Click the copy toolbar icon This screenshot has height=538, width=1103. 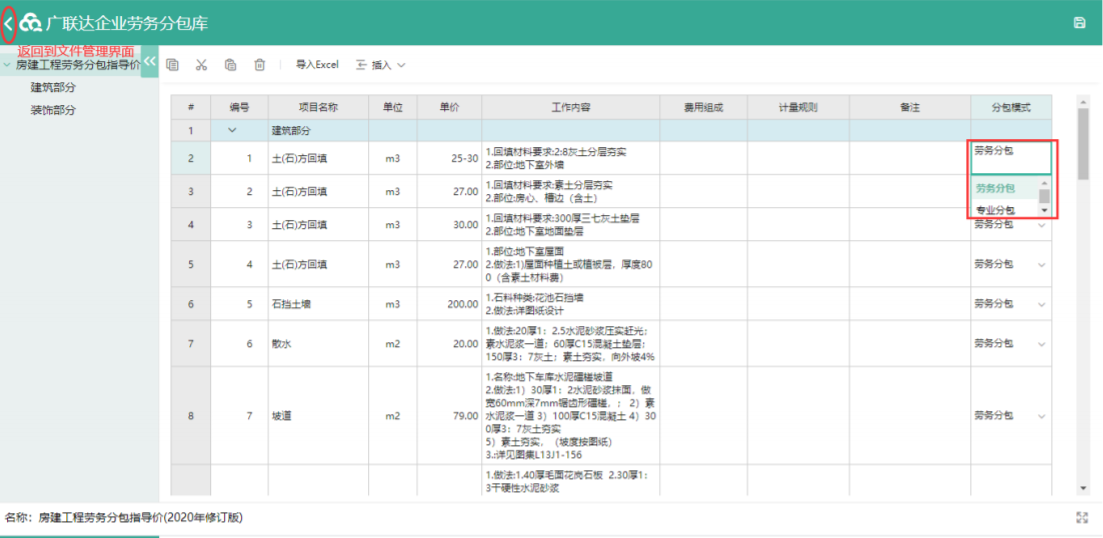pos(172,65)
